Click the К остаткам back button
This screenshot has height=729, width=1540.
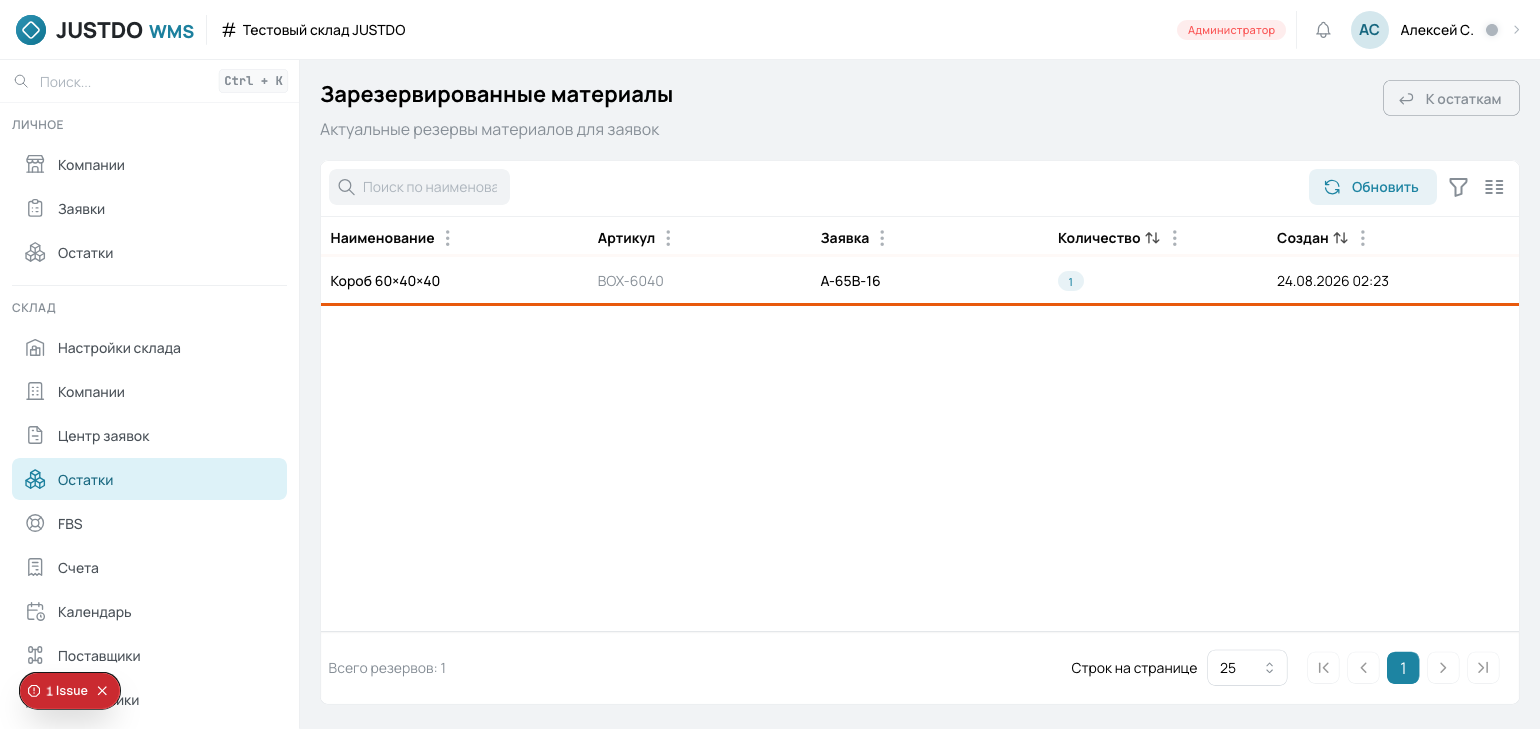pos(1451,99)
